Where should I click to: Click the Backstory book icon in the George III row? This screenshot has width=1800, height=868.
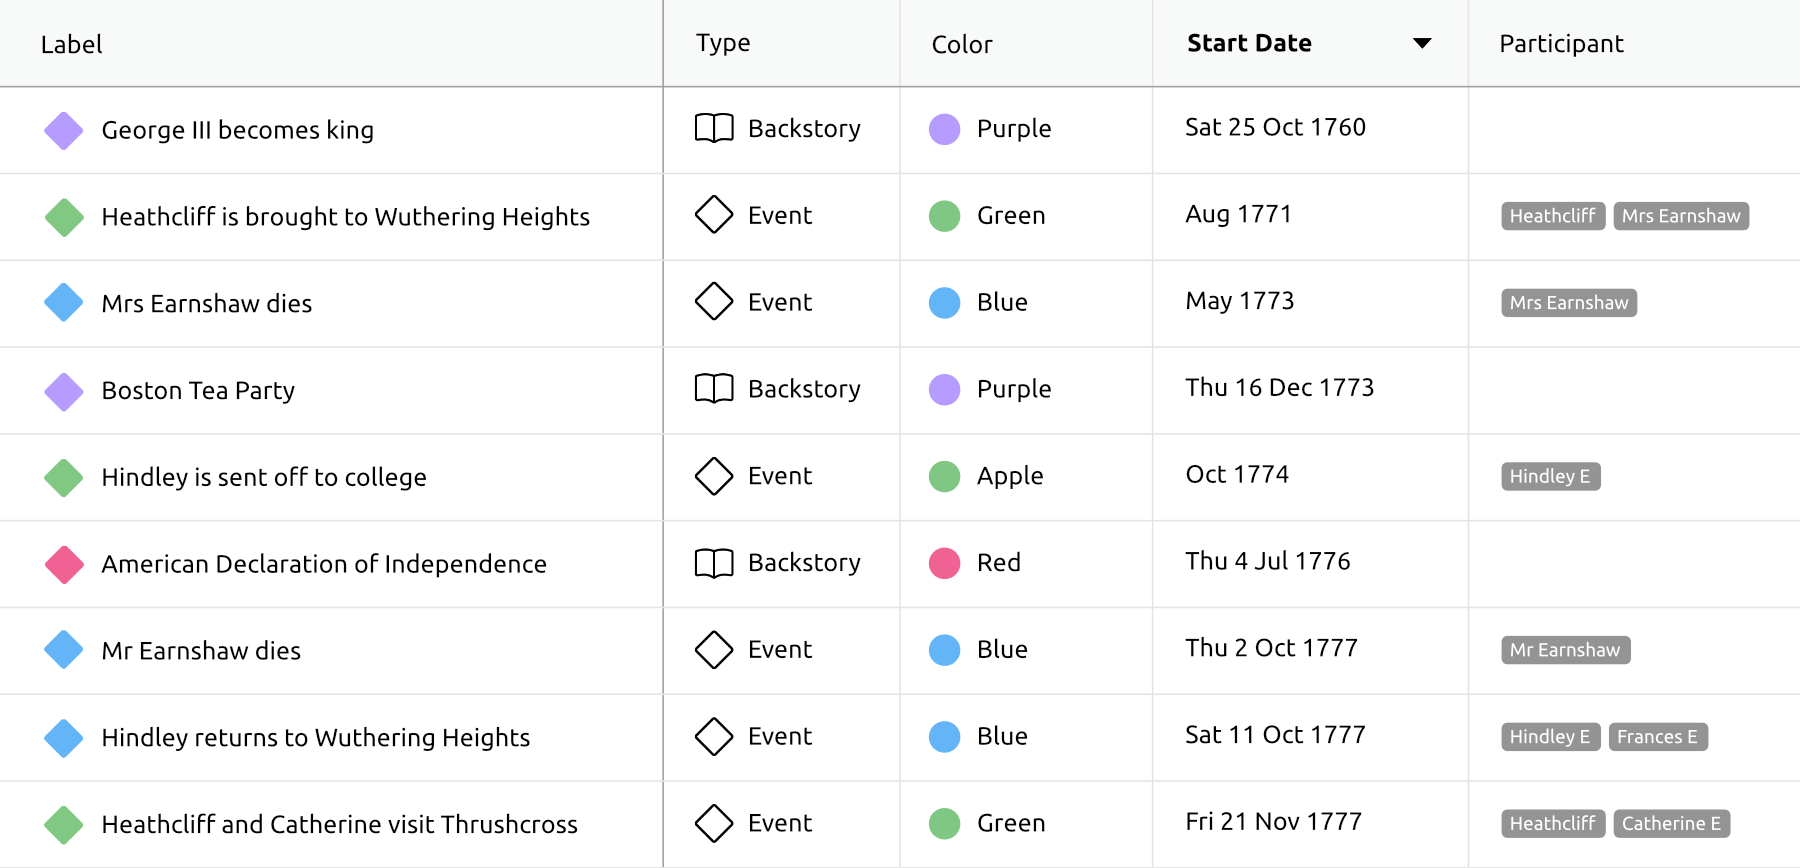coord(714,129)
